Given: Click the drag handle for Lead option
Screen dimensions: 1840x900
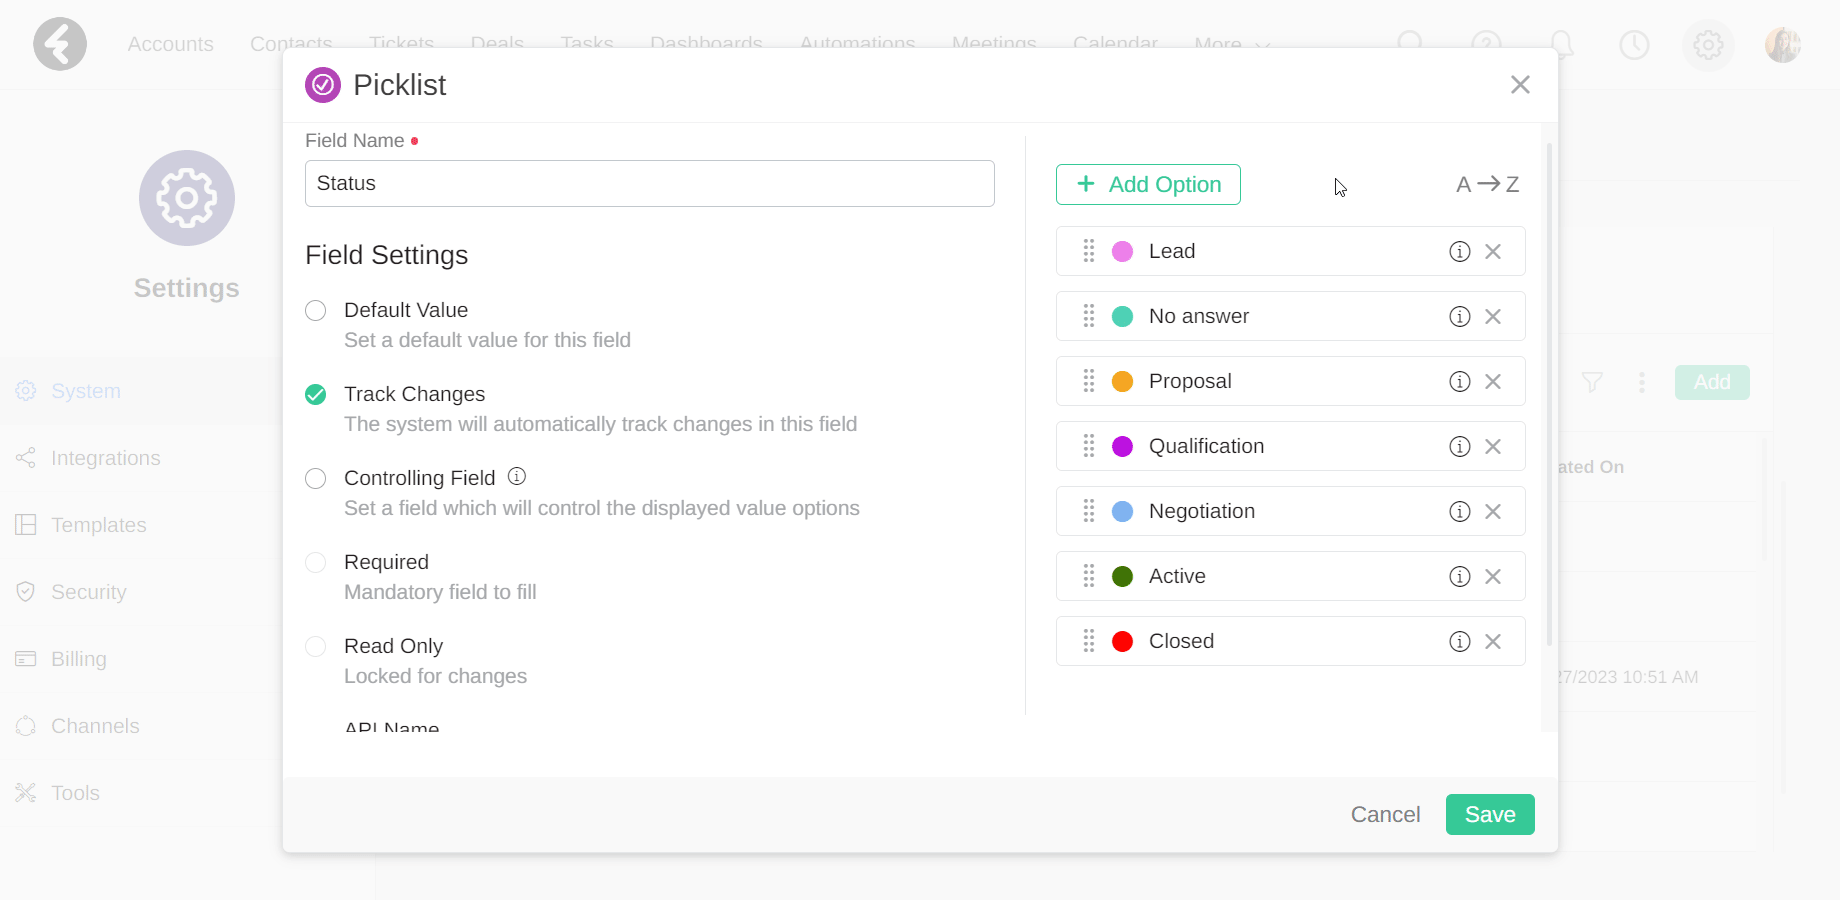Looking at the screenshot, I should (1089, 251).
